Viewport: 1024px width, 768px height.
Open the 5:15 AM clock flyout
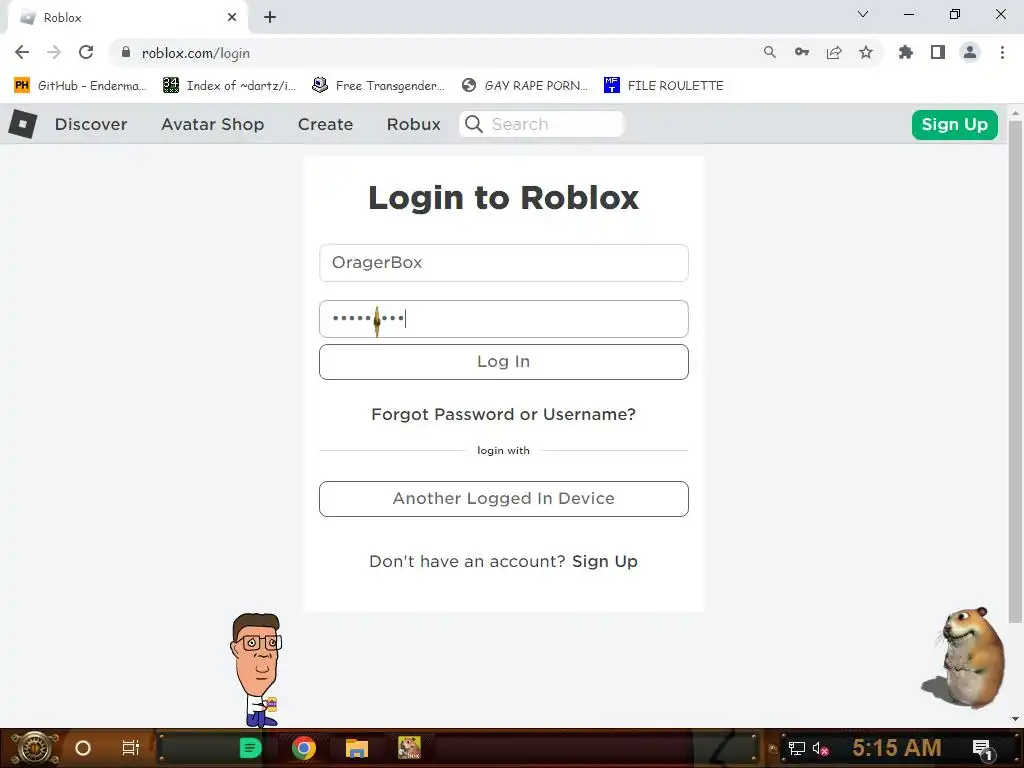[897, 748]
